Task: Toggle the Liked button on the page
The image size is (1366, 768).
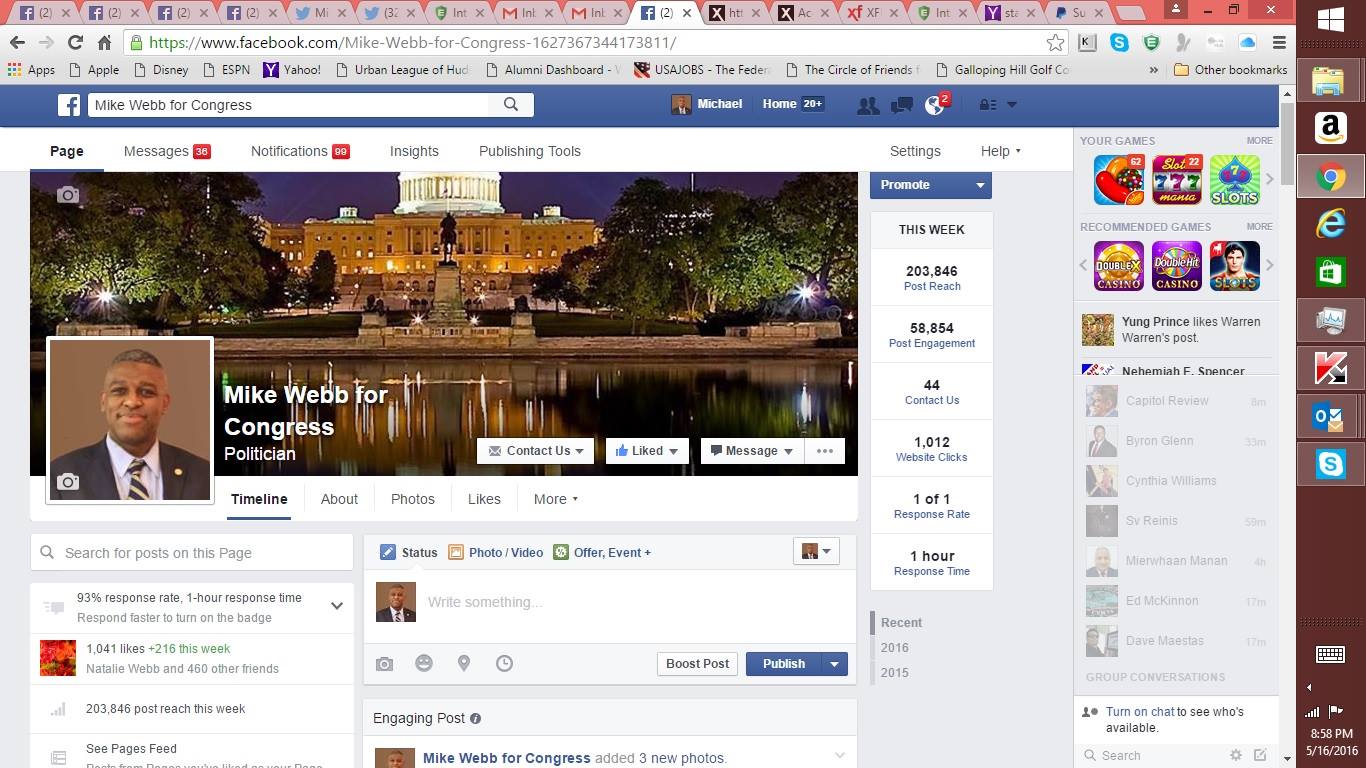Action: (647, 451)
